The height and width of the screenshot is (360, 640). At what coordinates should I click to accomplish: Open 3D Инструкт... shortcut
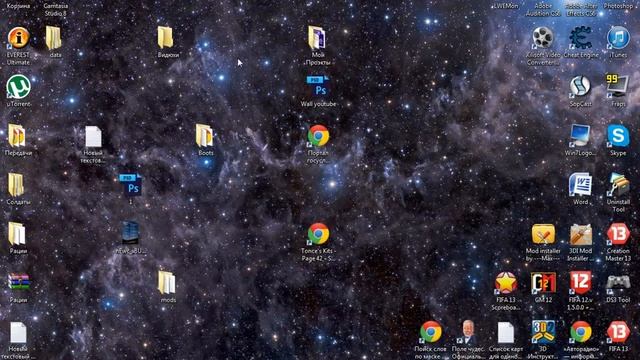pos(543,332)
